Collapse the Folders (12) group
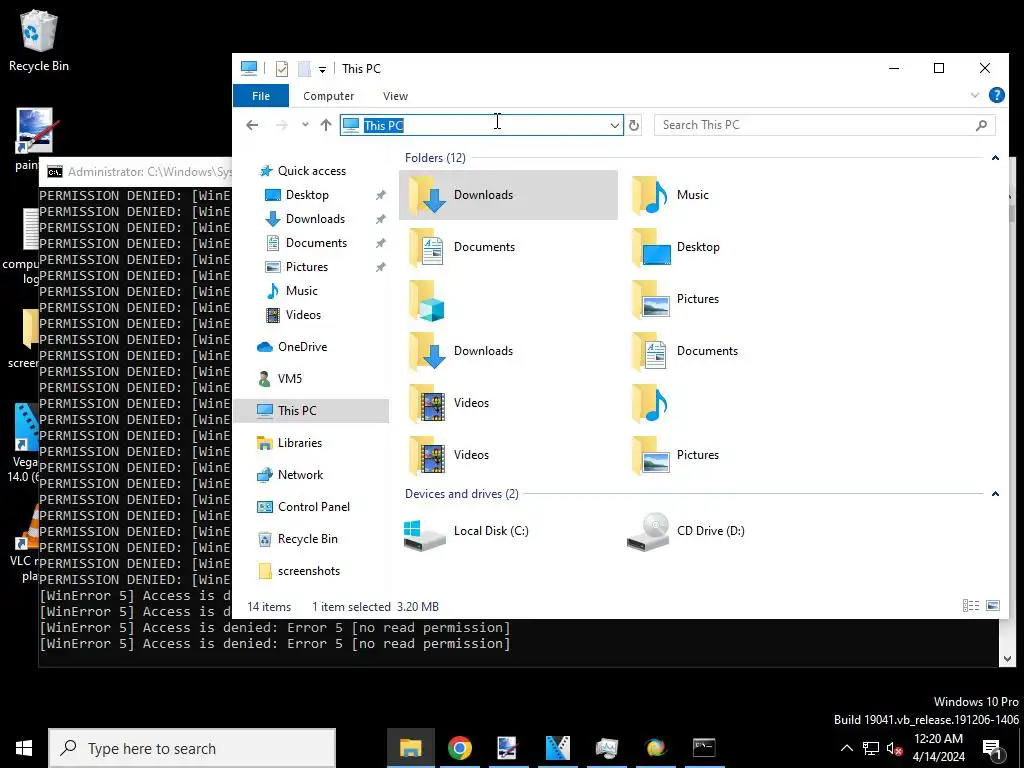Screen dimensions: 1024x768 coord(995,158)
